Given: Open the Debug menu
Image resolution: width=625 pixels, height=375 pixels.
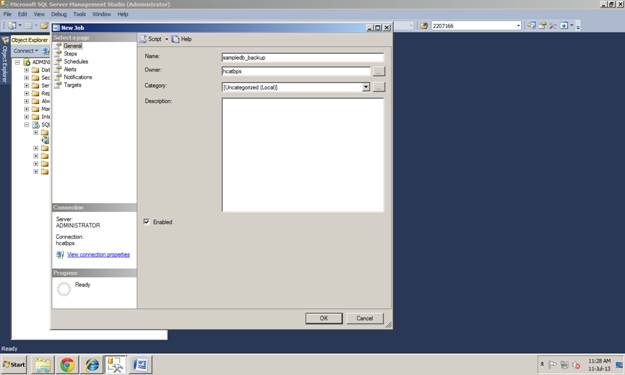Looking at the screenshot, I should (x=59, y=14).
